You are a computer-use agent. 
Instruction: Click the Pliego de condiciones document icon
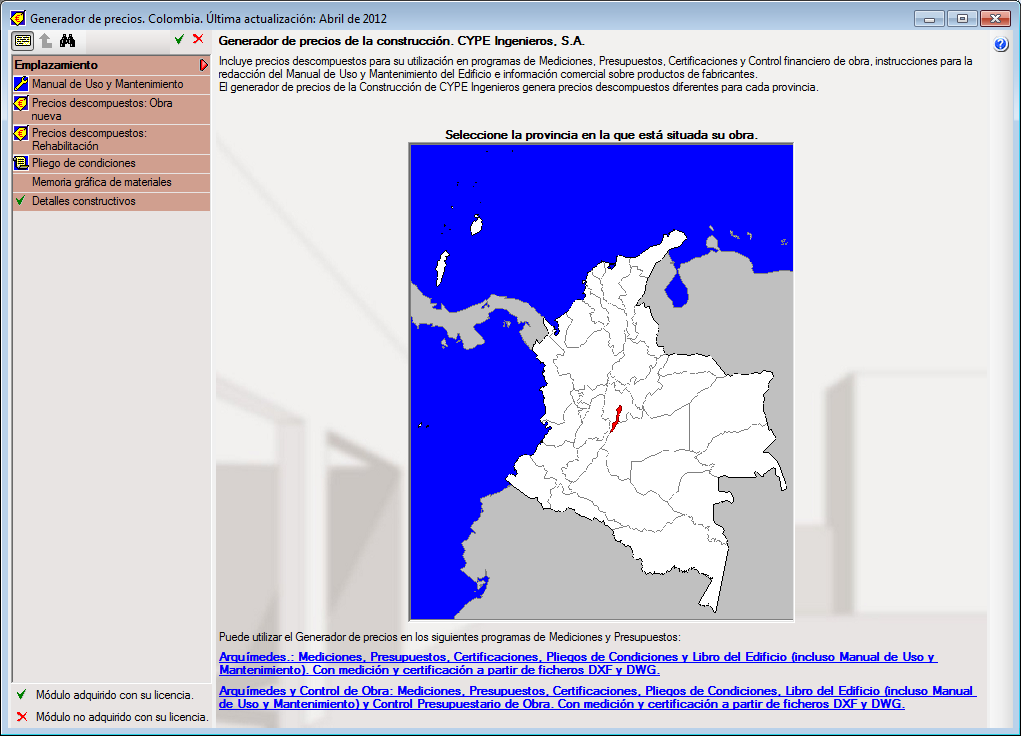pos(21,163)
